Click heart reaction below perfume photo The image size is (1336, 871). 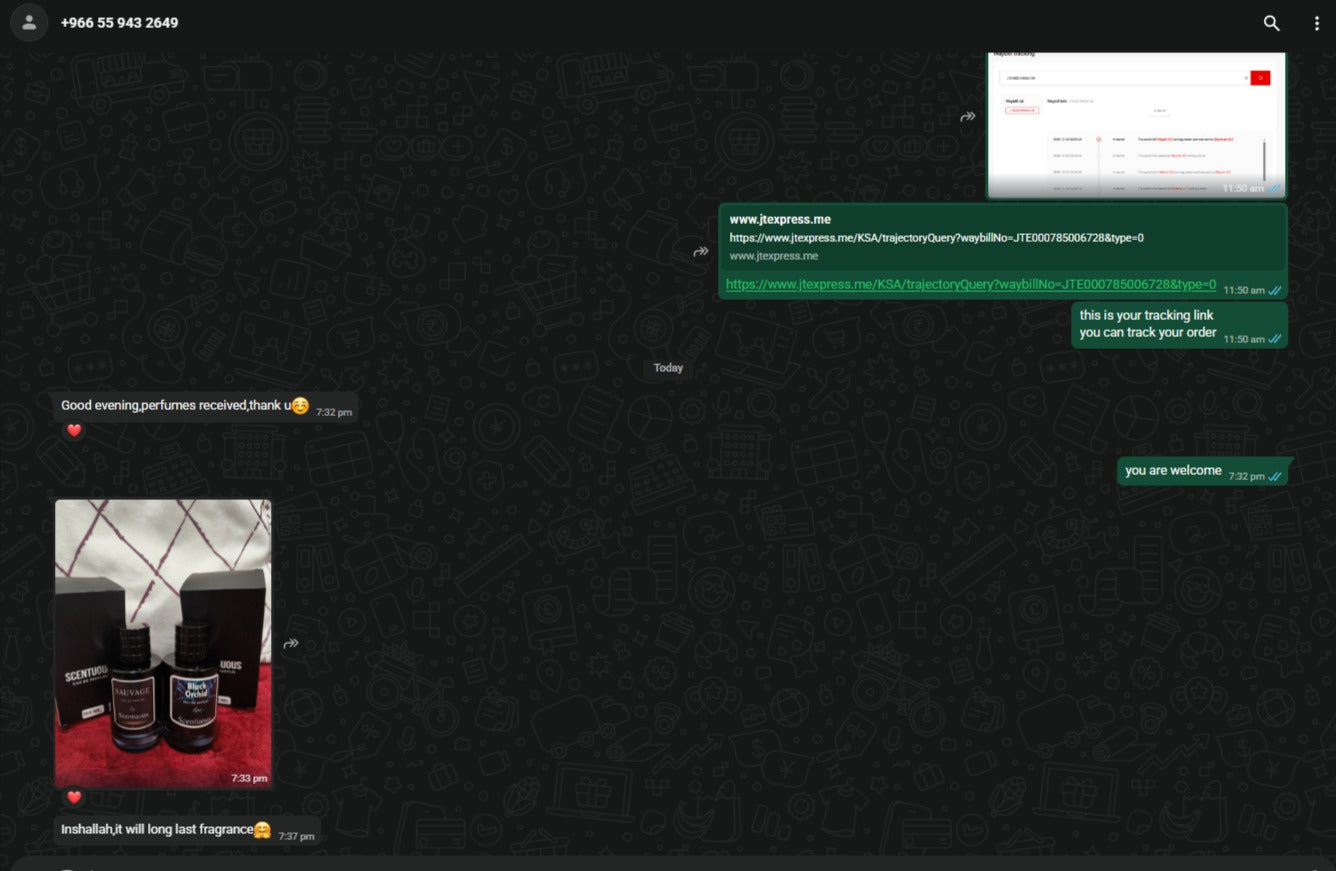pyautogui.click(x=73, y=796)
